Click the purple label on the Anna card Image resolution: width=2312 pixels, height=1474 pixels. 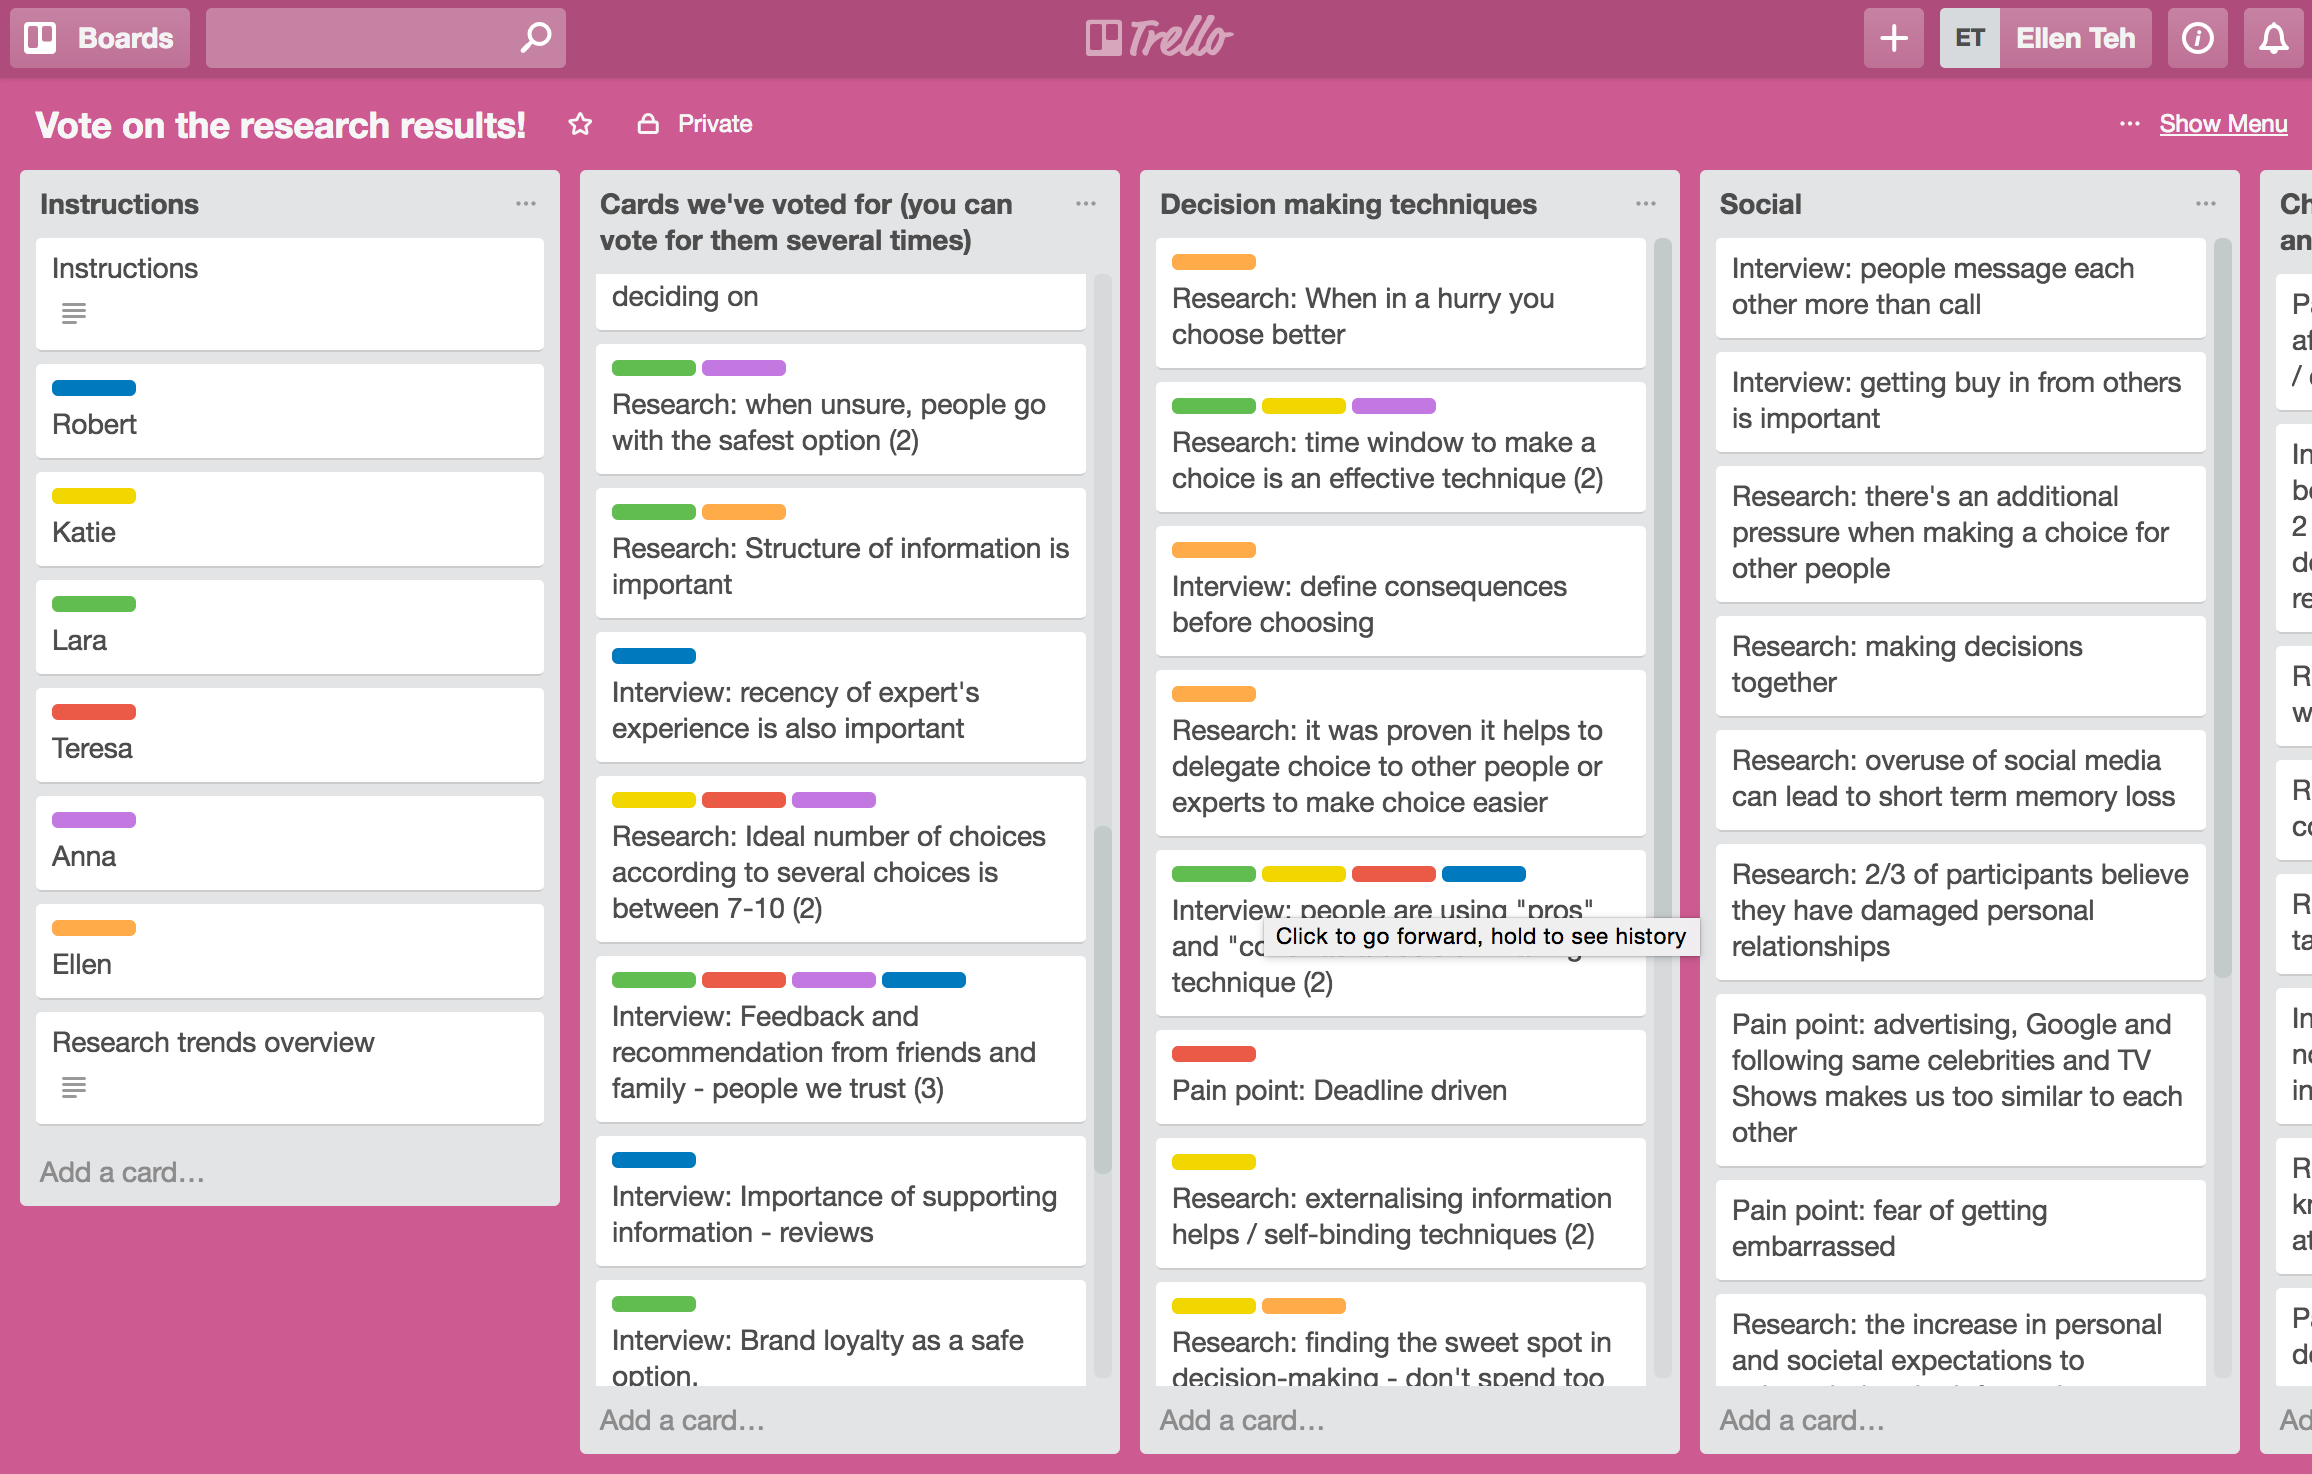tap(94, 820)
